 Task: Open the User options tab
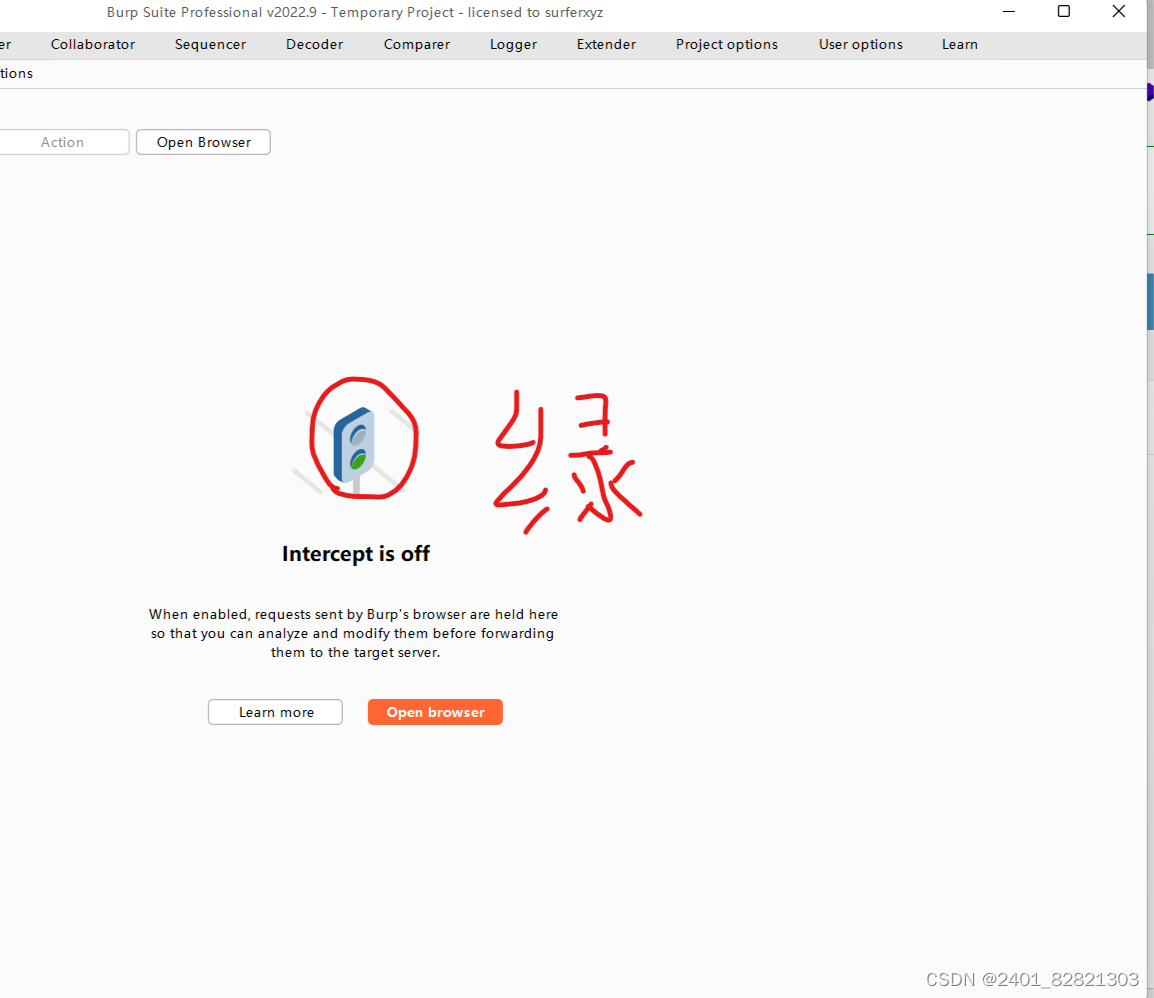860,44
